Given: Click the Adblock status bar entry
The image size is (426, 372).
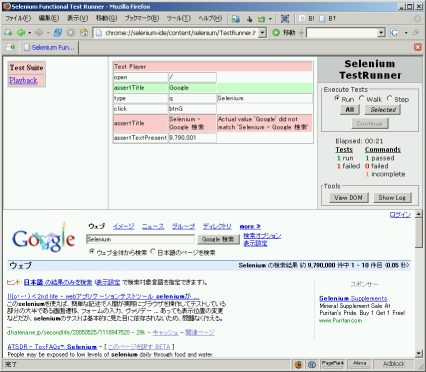Looking at the screenshot, I should coord(394,364).
